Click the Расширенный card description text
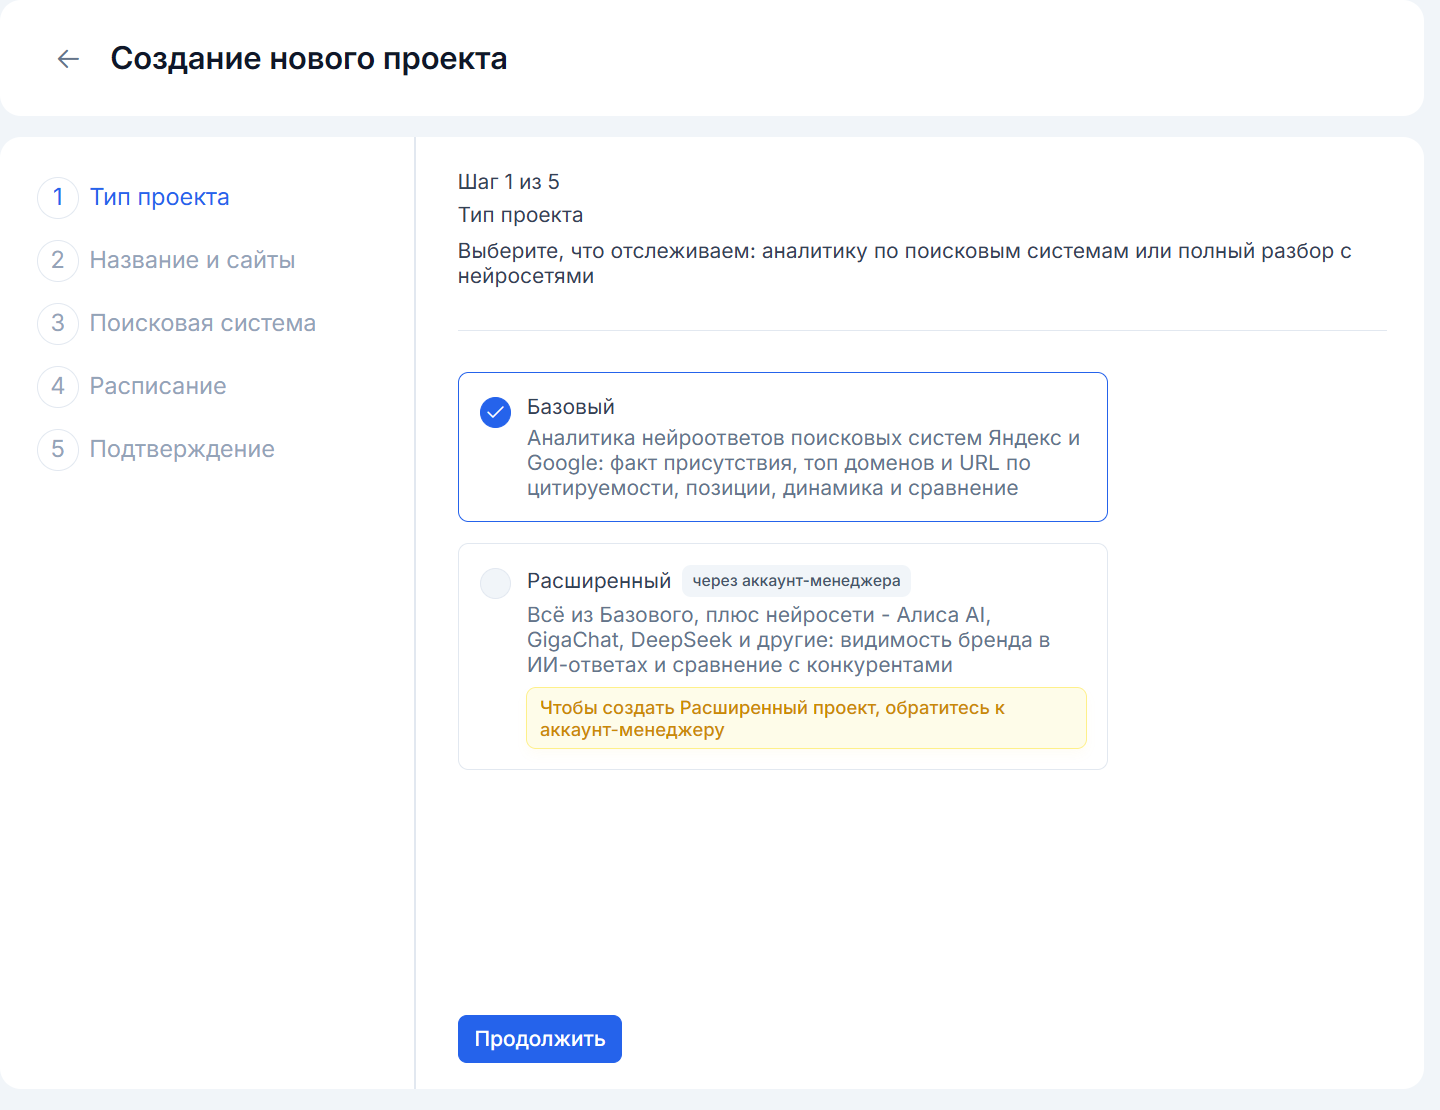The image size is (1440, 1110). [x=789, y=640]
